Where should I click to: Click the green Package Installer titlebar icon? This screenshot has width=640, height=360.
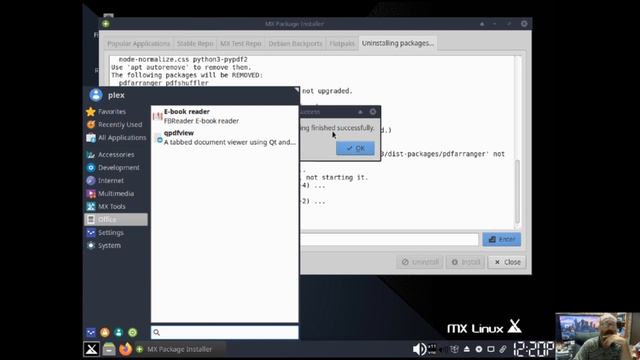click(x=106, y=24)
